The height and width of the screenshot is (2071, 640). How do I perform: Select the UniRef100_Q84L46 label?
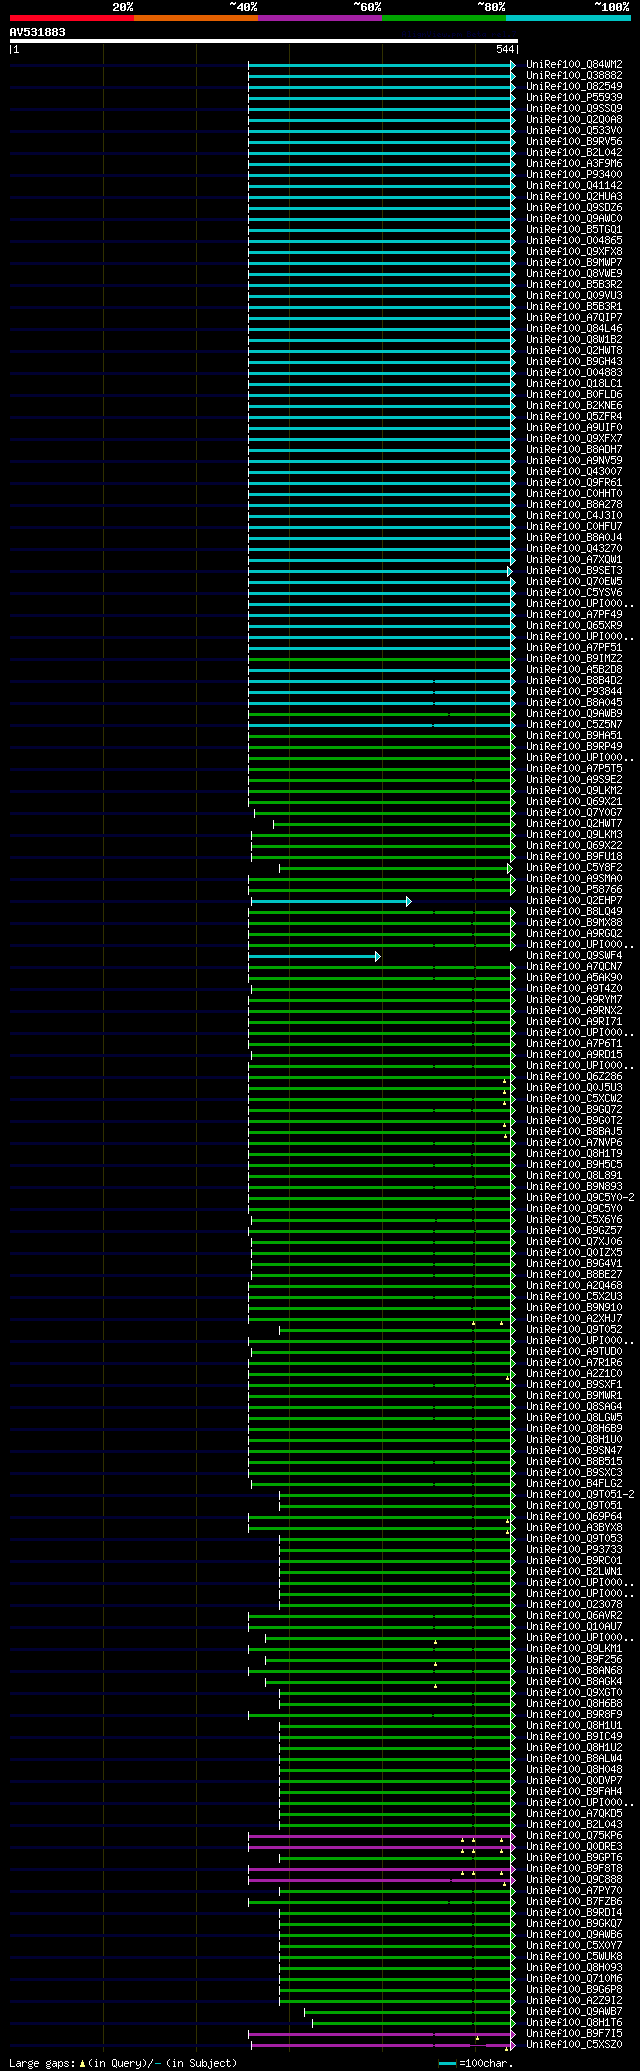tap(574, 329)
